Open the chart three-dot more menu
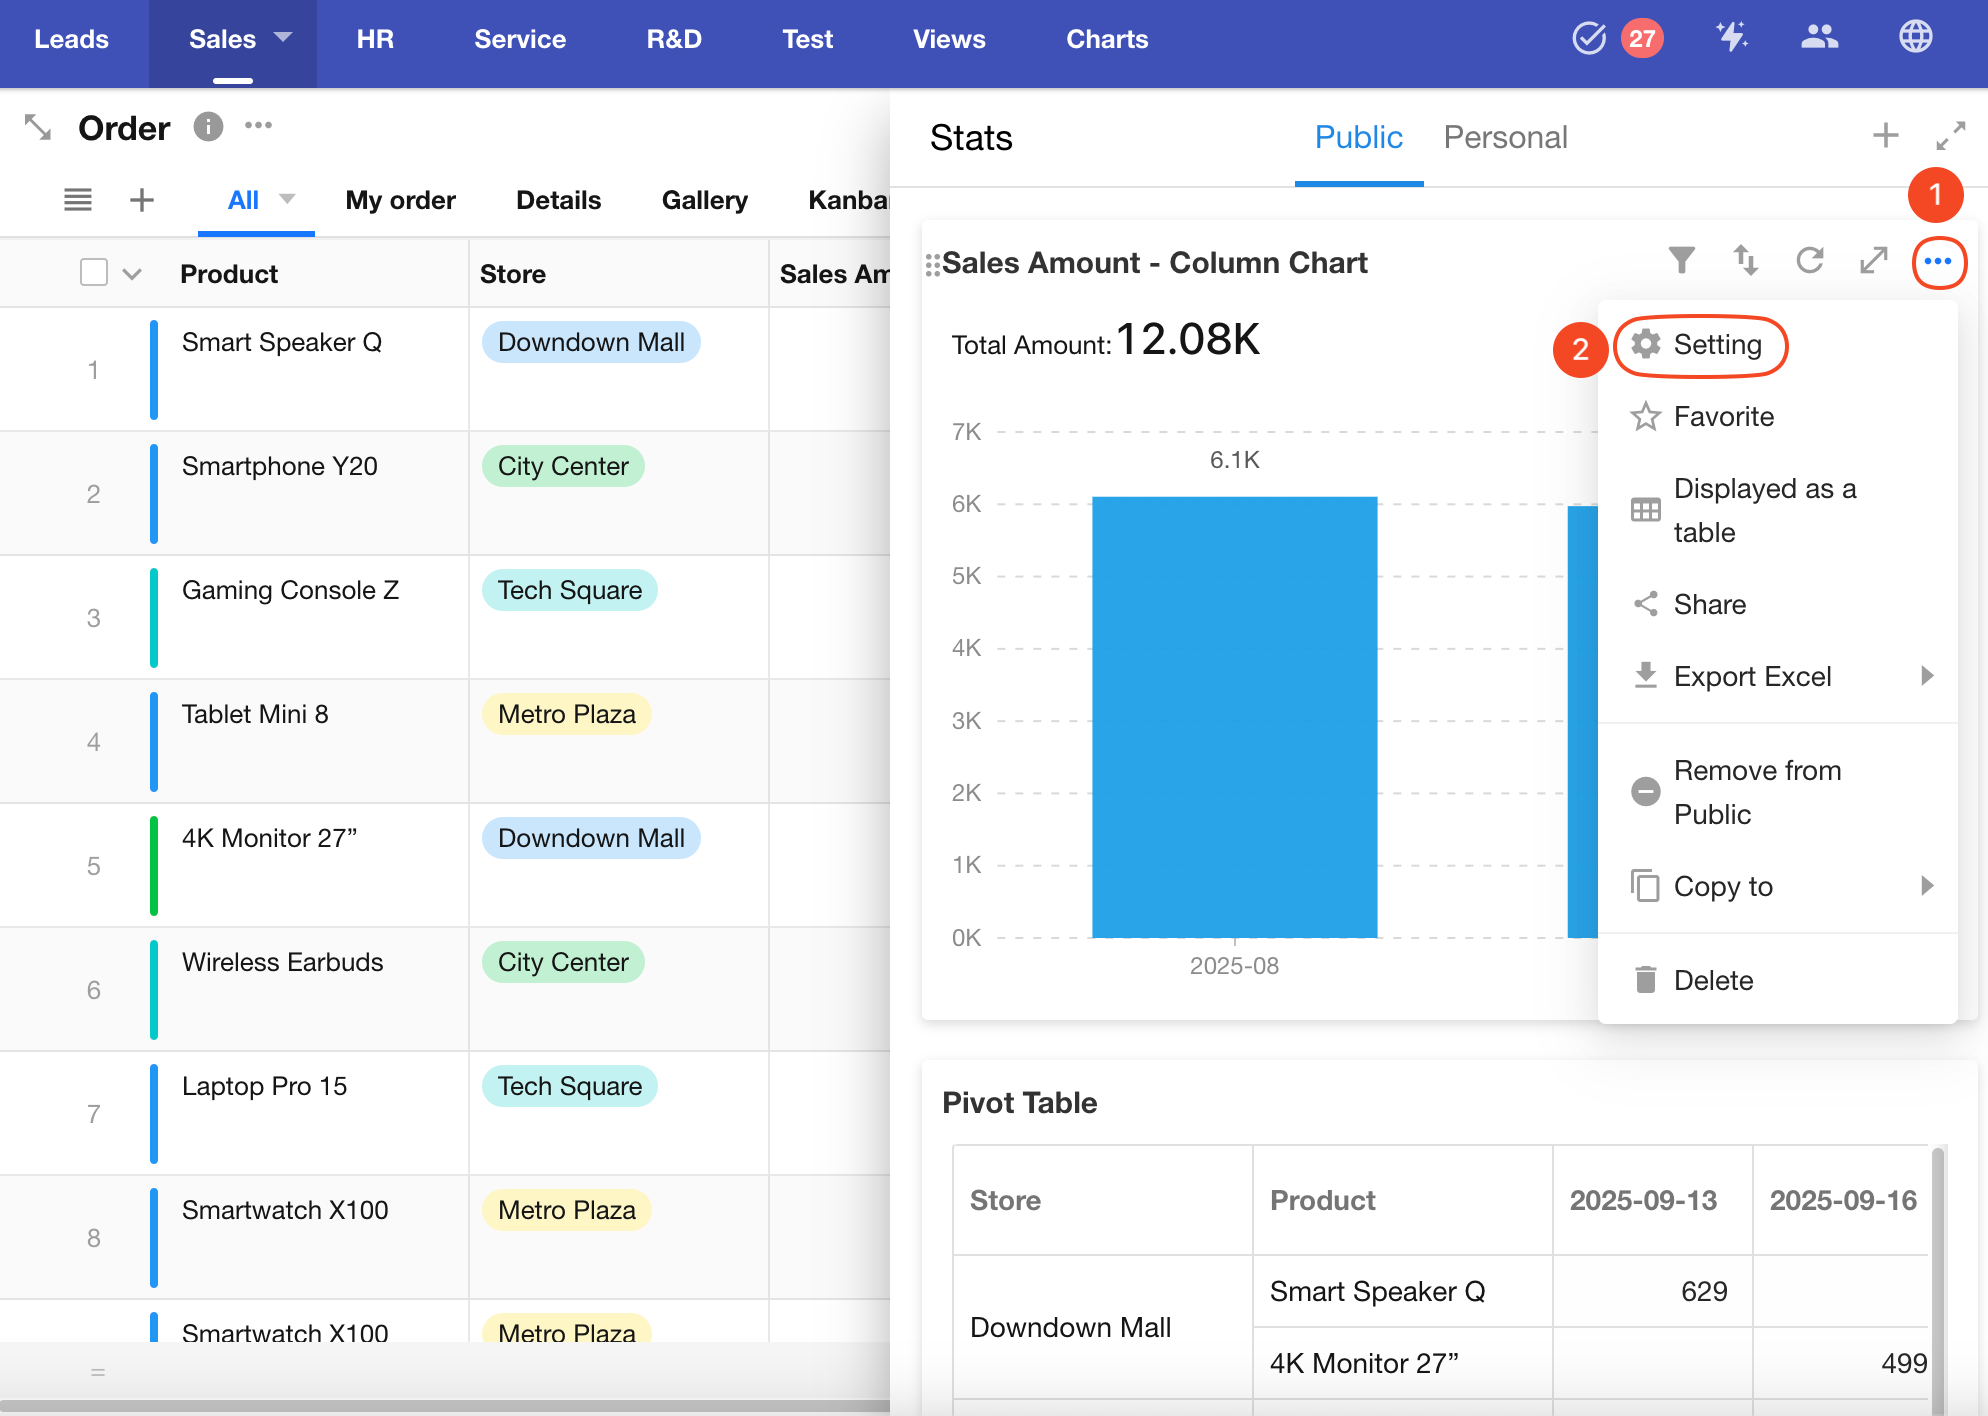Viewport: 1988px width, 1416px height. [x=1938, y=262]
